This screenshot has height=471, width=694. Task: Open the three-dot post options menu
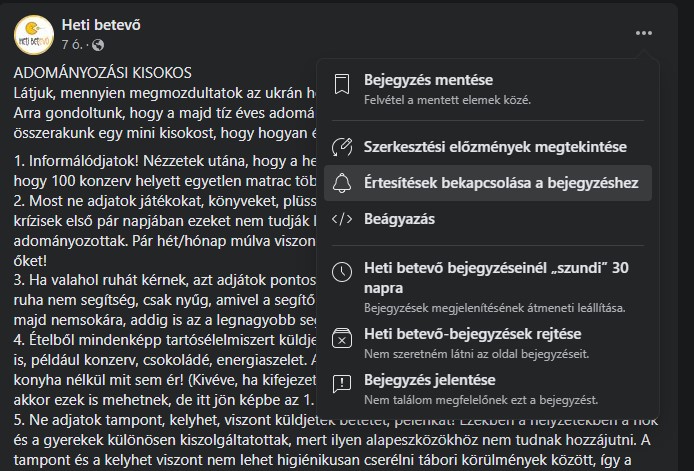[x=644, y=33]
